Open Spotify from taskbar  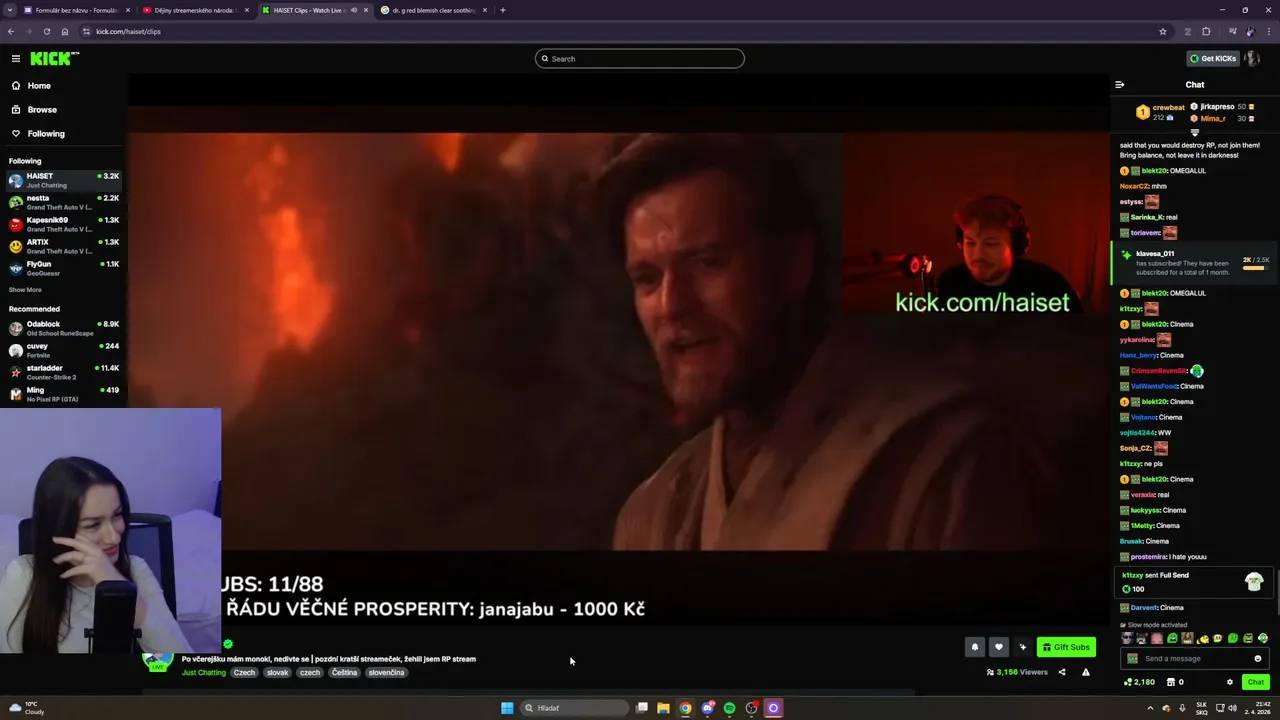coord(729,708)
